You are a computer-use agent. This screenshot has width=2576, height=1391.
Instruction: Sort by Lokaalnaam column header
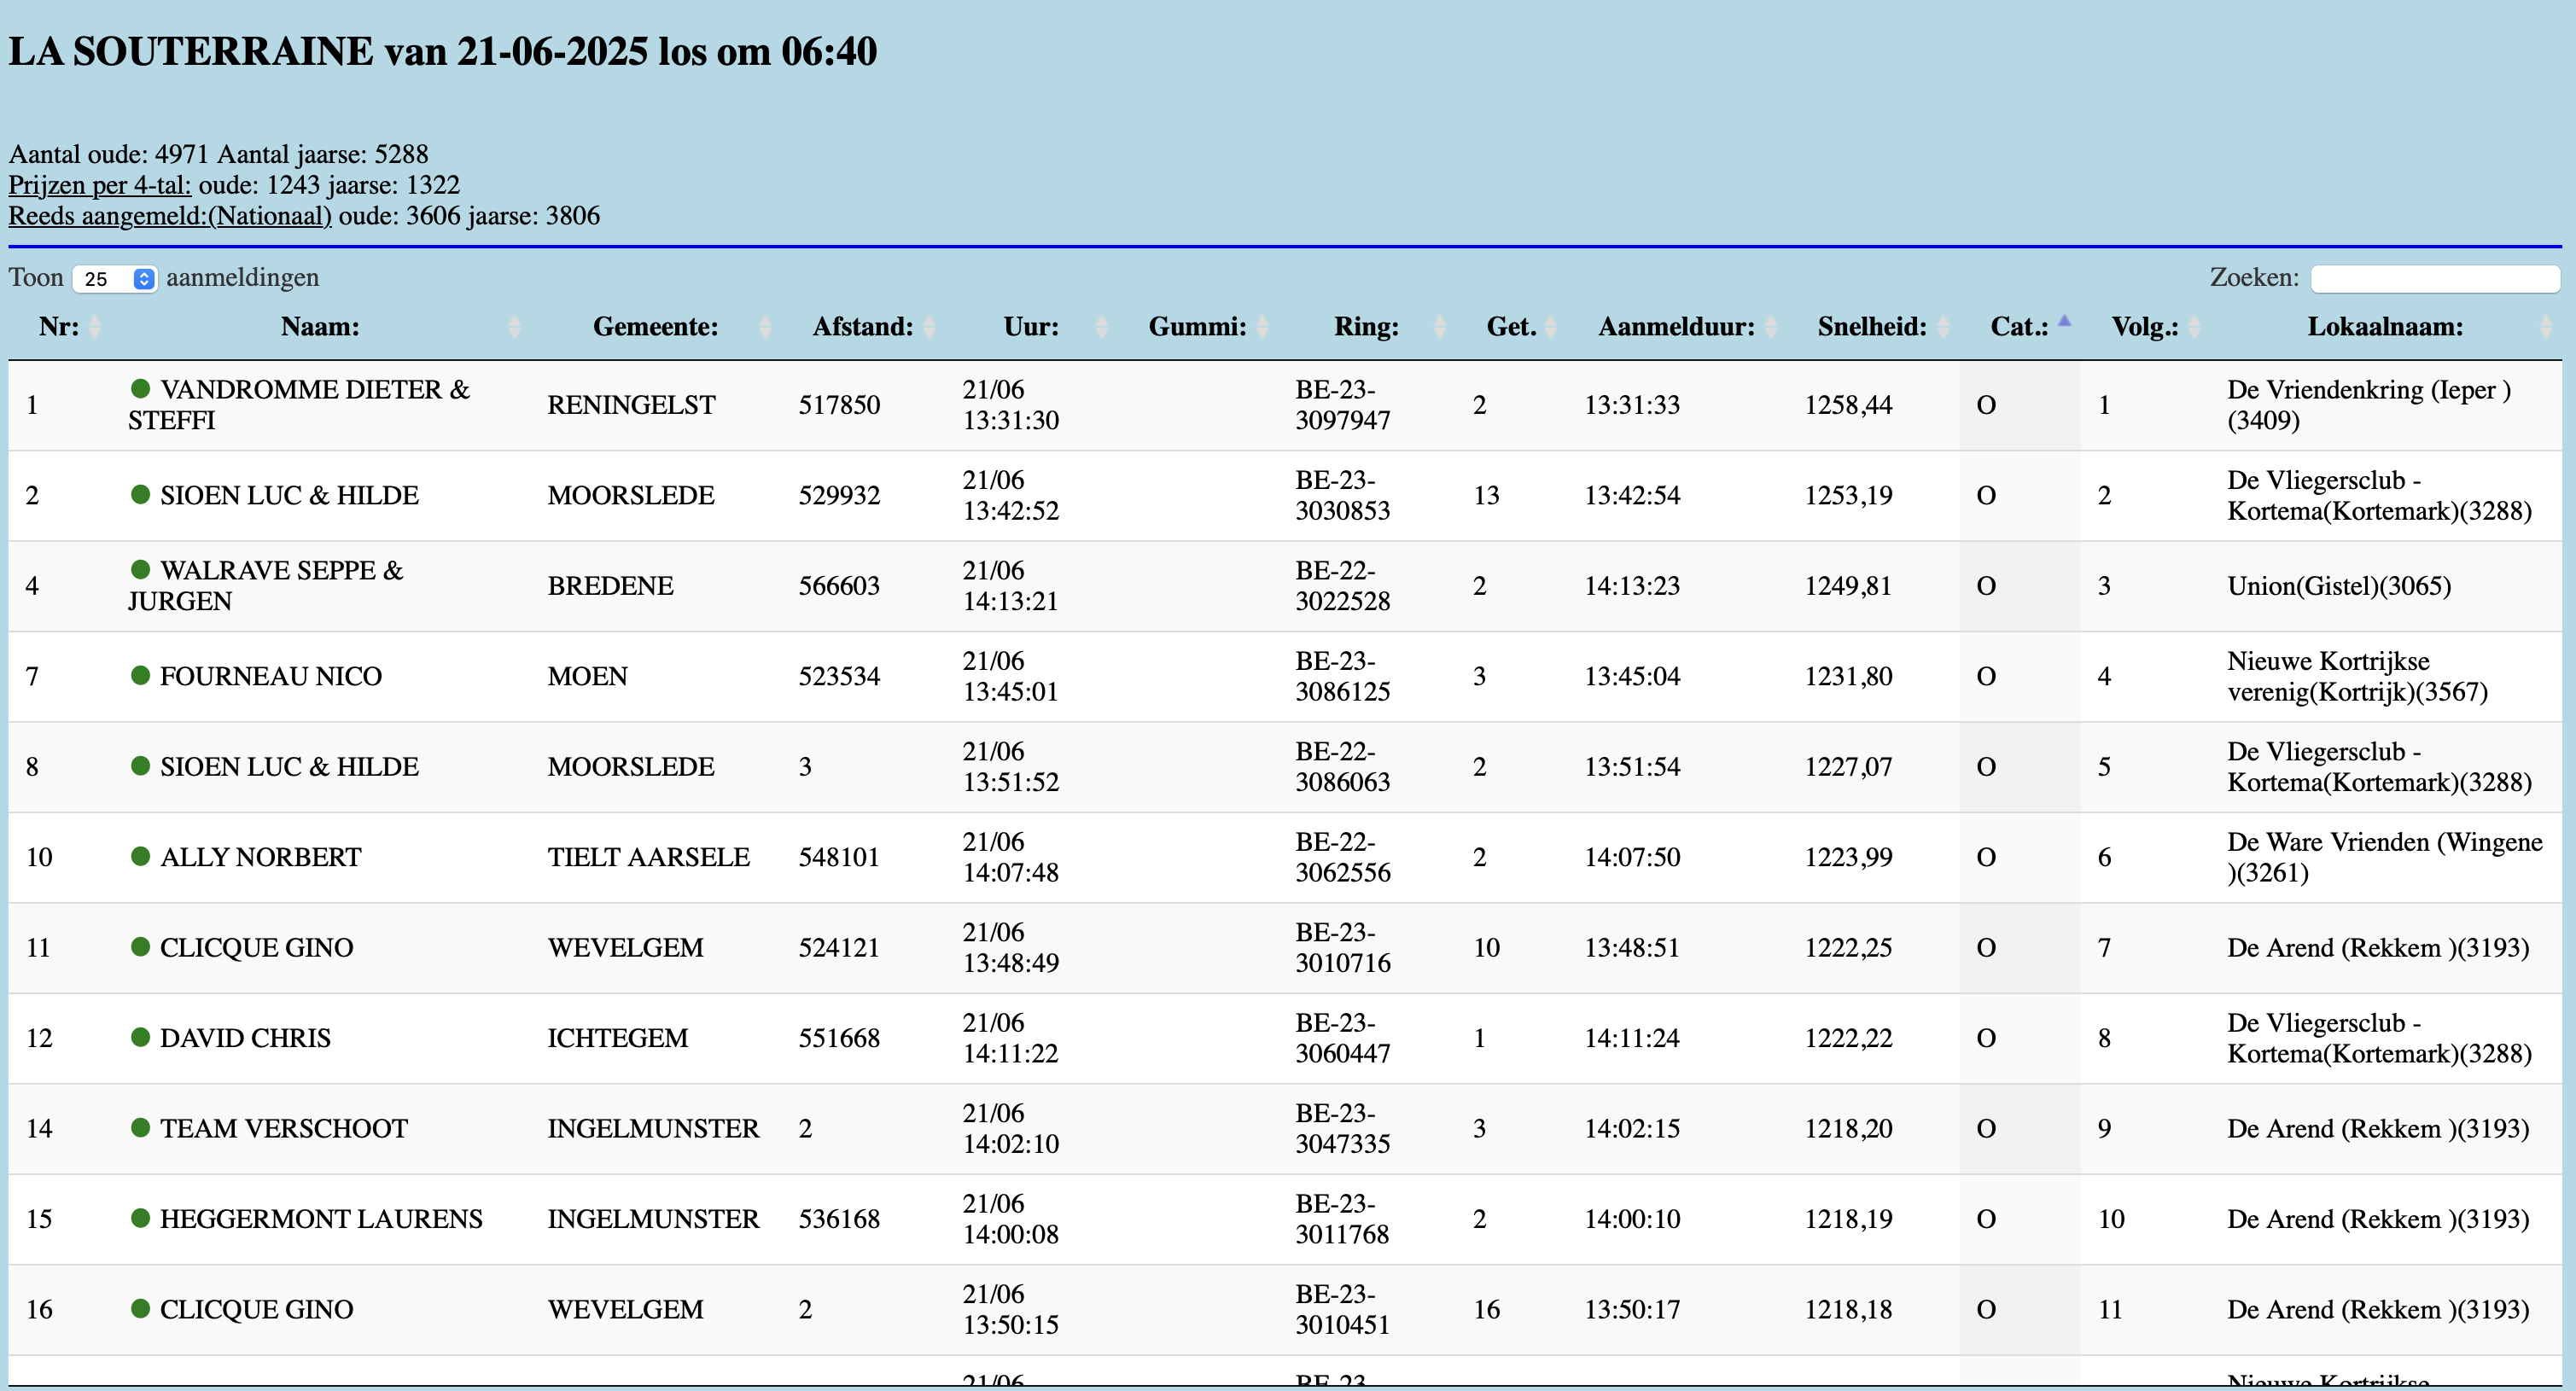(x=2384, y=327)
